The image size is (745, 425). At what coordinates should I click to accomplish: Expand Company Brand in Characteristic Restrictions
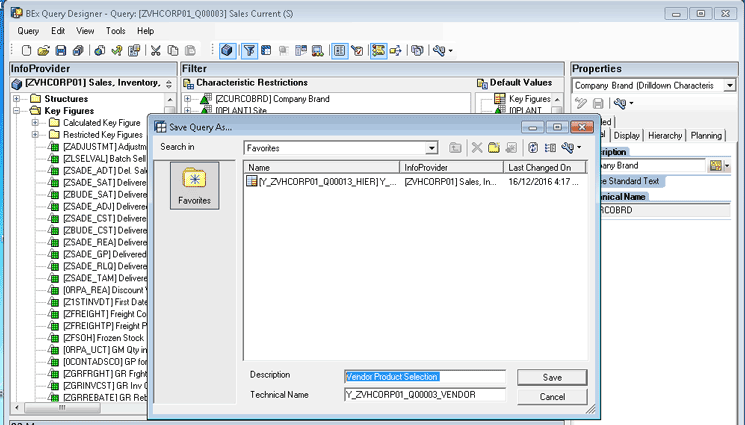[188, 99]
